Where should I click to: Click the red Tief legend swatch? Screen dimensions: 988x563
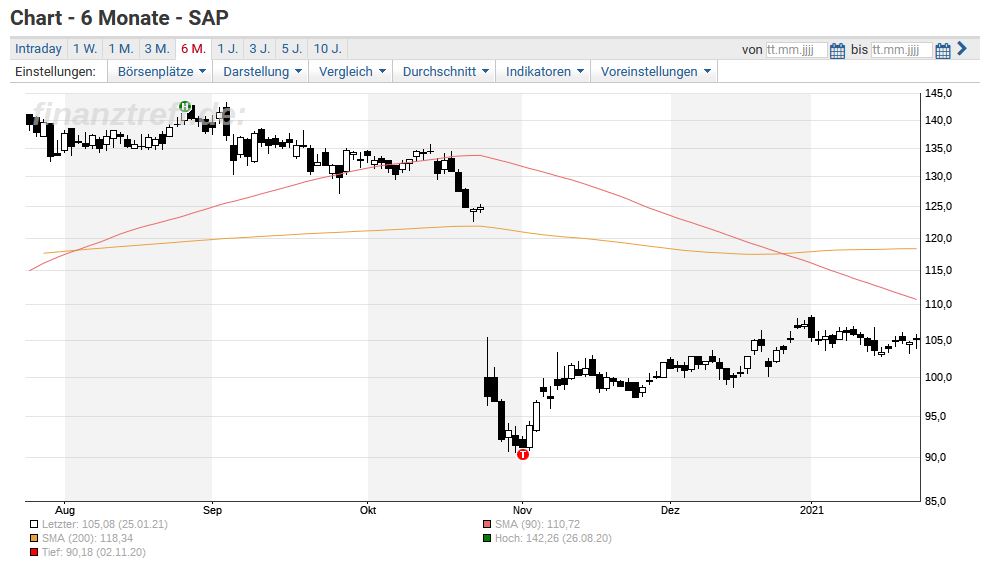pos(34,552)
